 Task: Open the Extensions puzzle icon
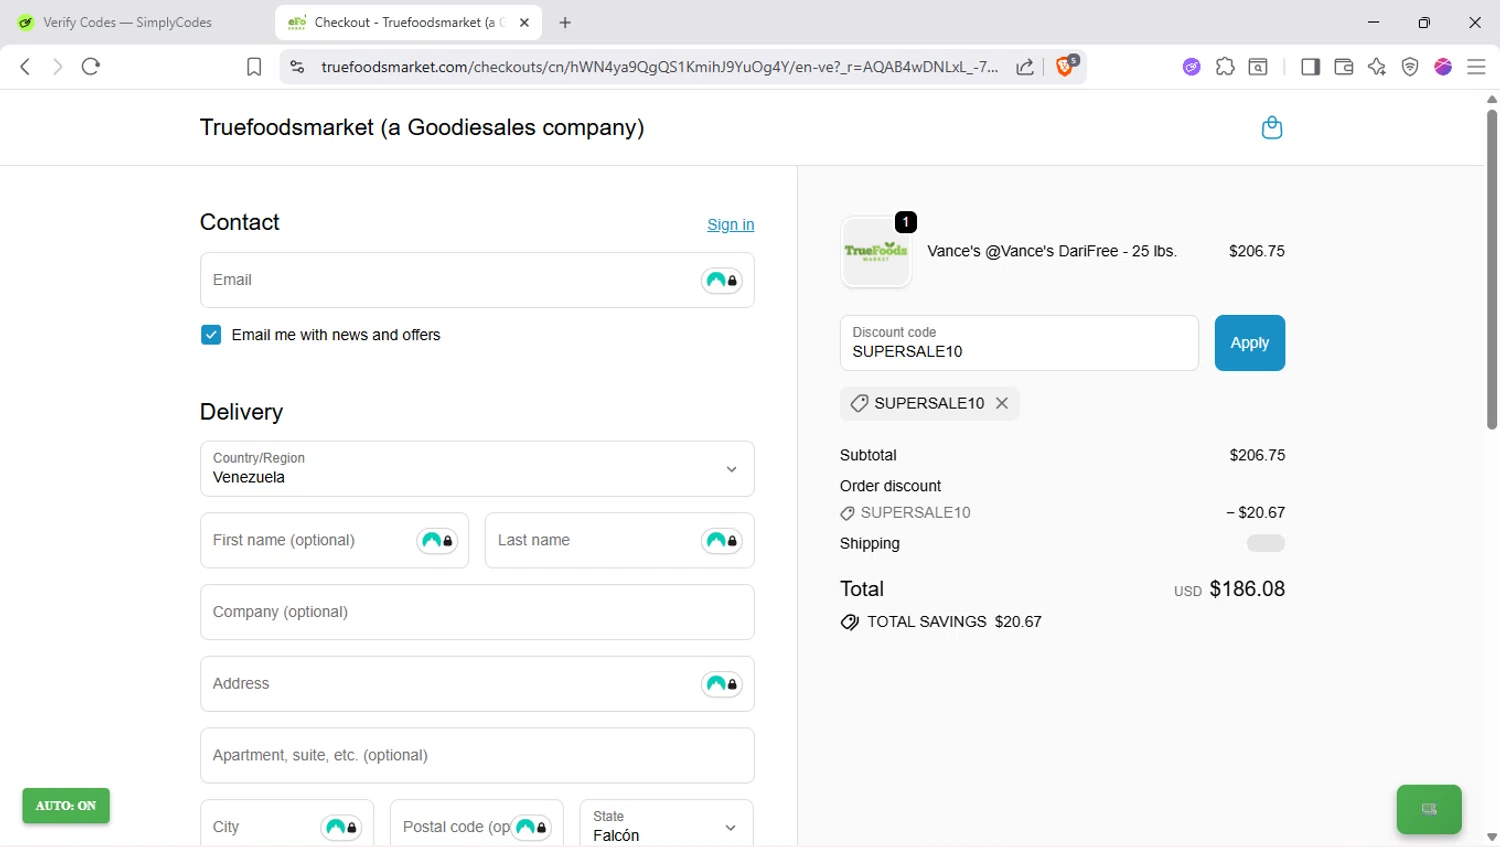pyautogui.click(x=1225, y=67)
